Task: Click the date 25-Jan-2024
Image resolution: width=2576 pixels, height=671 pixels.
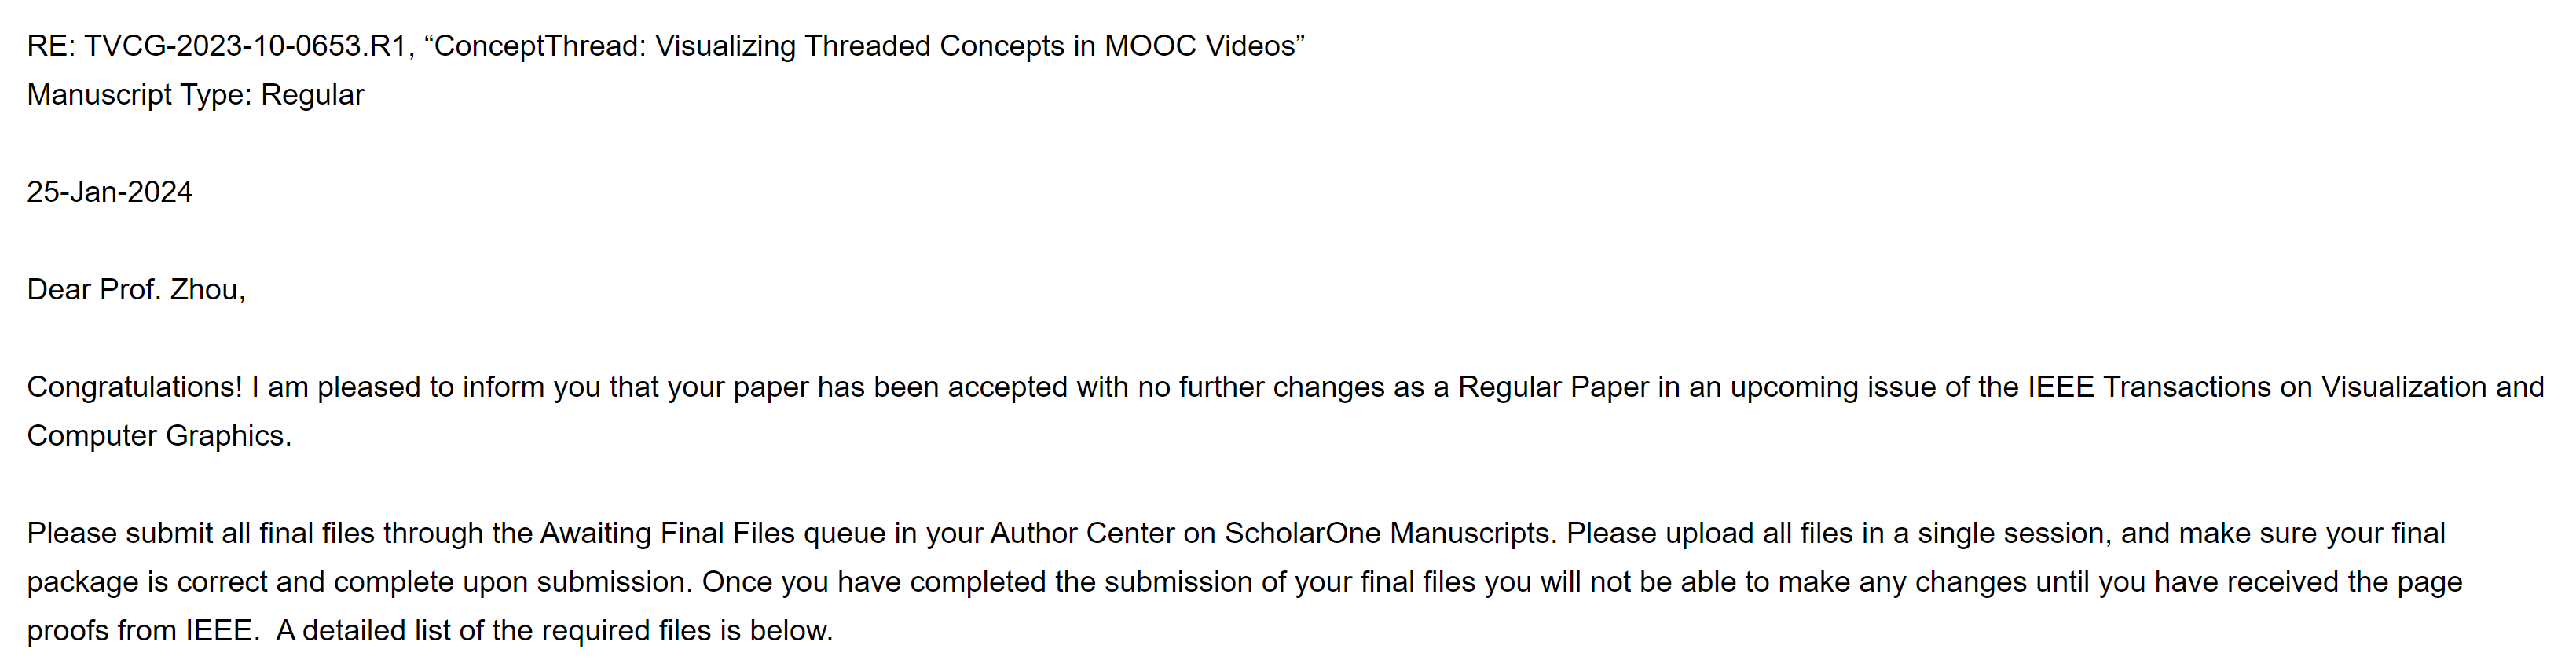Action: click(x=109, y=192)
